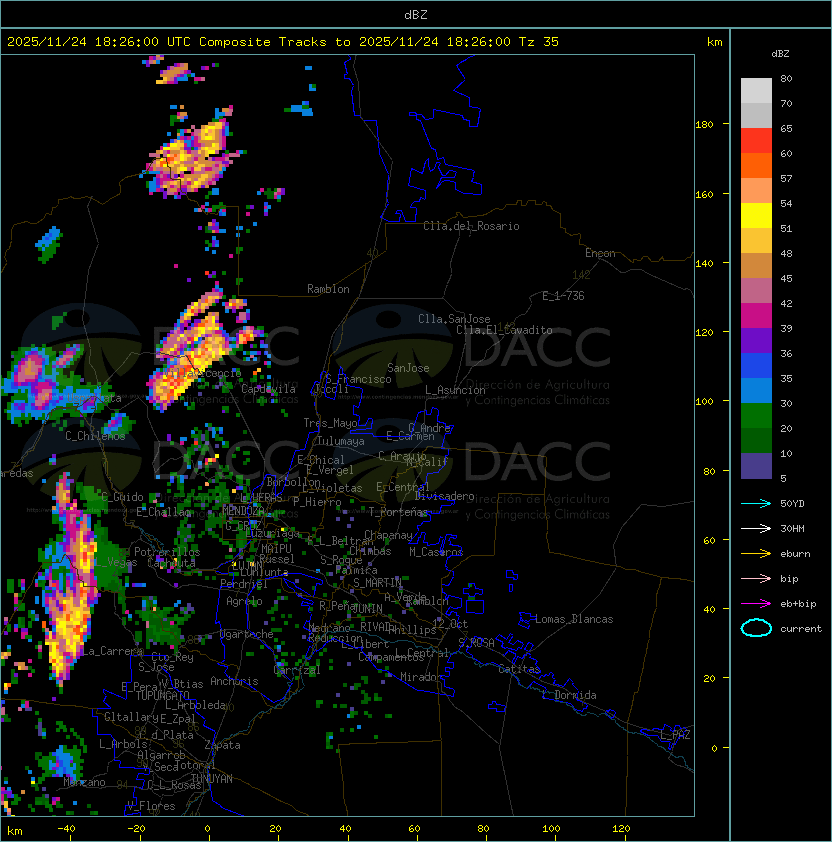Click the magenta eb+bip arrow symbol
This screenshot has height=842, width=832.
point(756,604)
